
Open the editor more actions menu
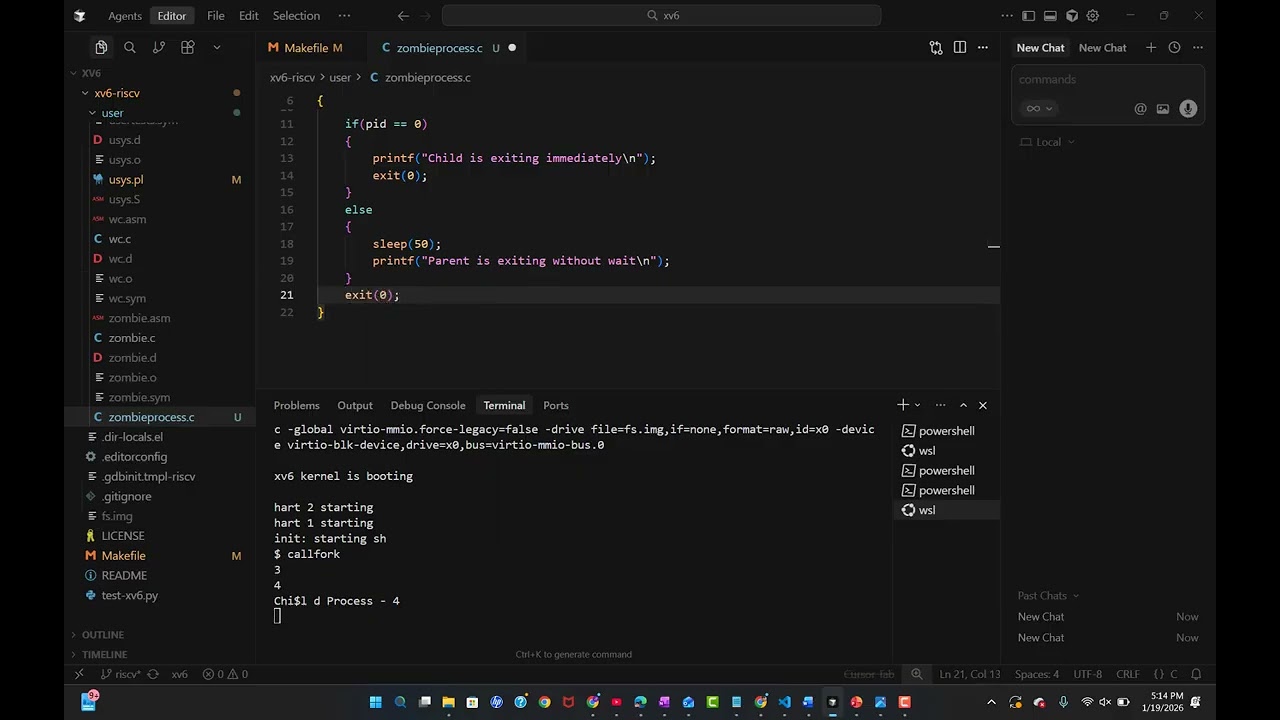pos(983,47)
